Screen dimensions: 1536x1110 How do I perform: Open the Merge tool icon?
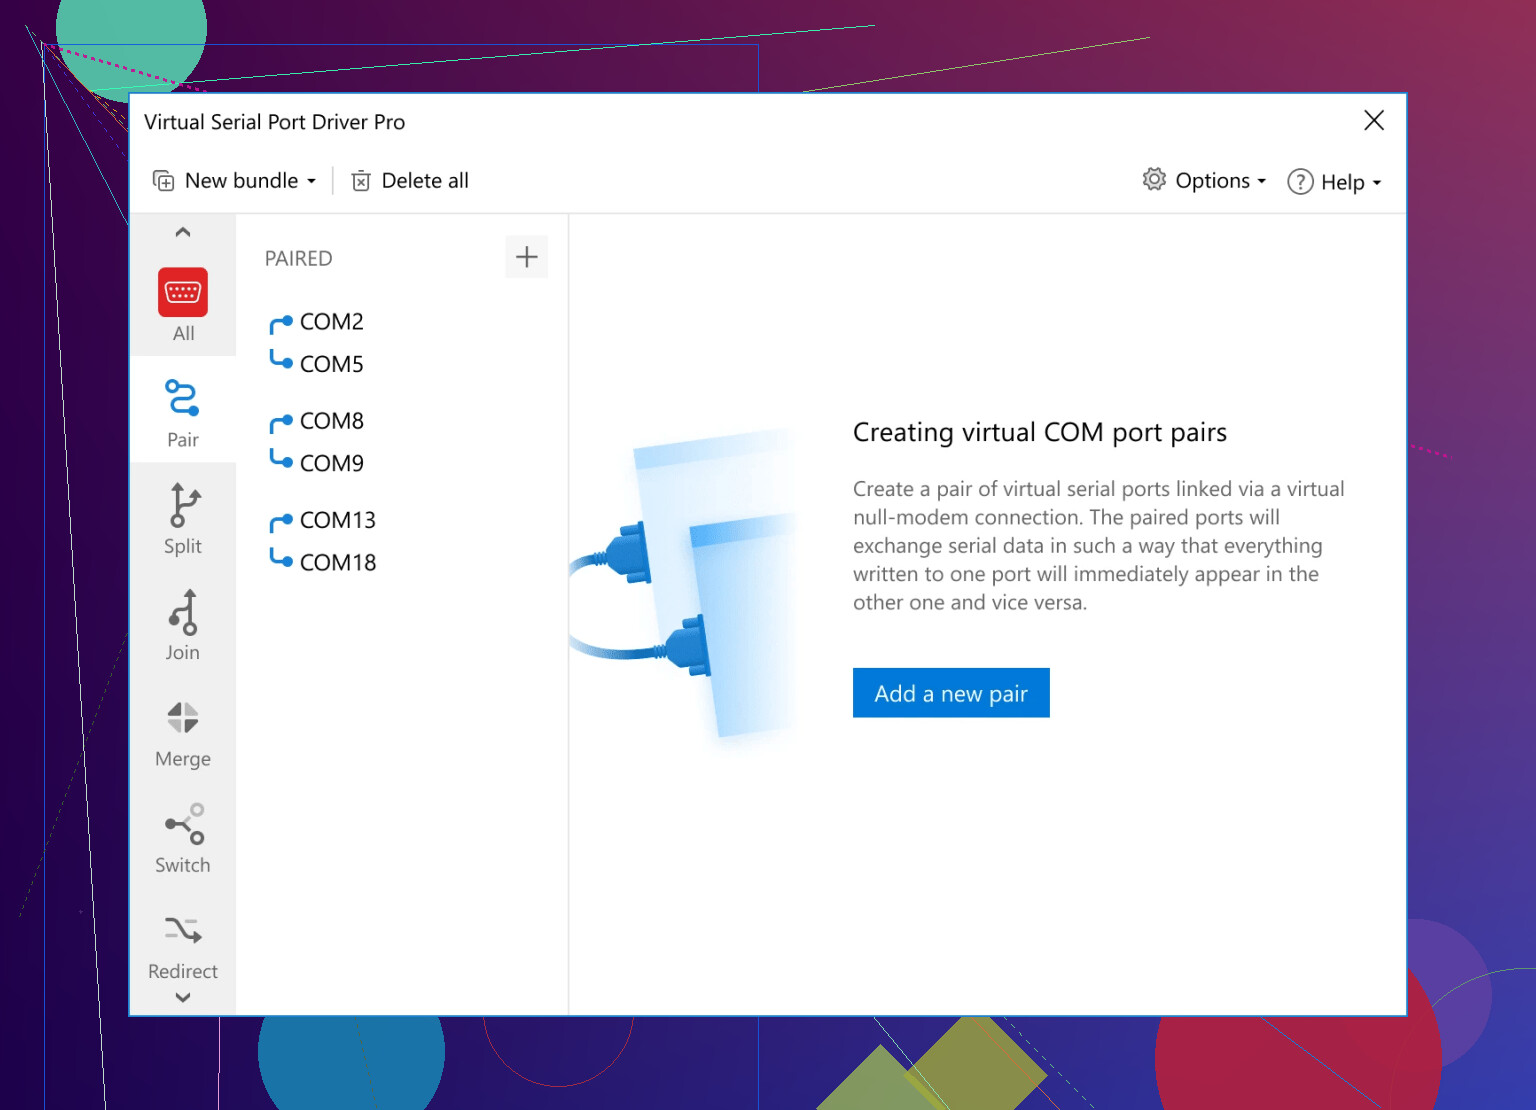183,718
